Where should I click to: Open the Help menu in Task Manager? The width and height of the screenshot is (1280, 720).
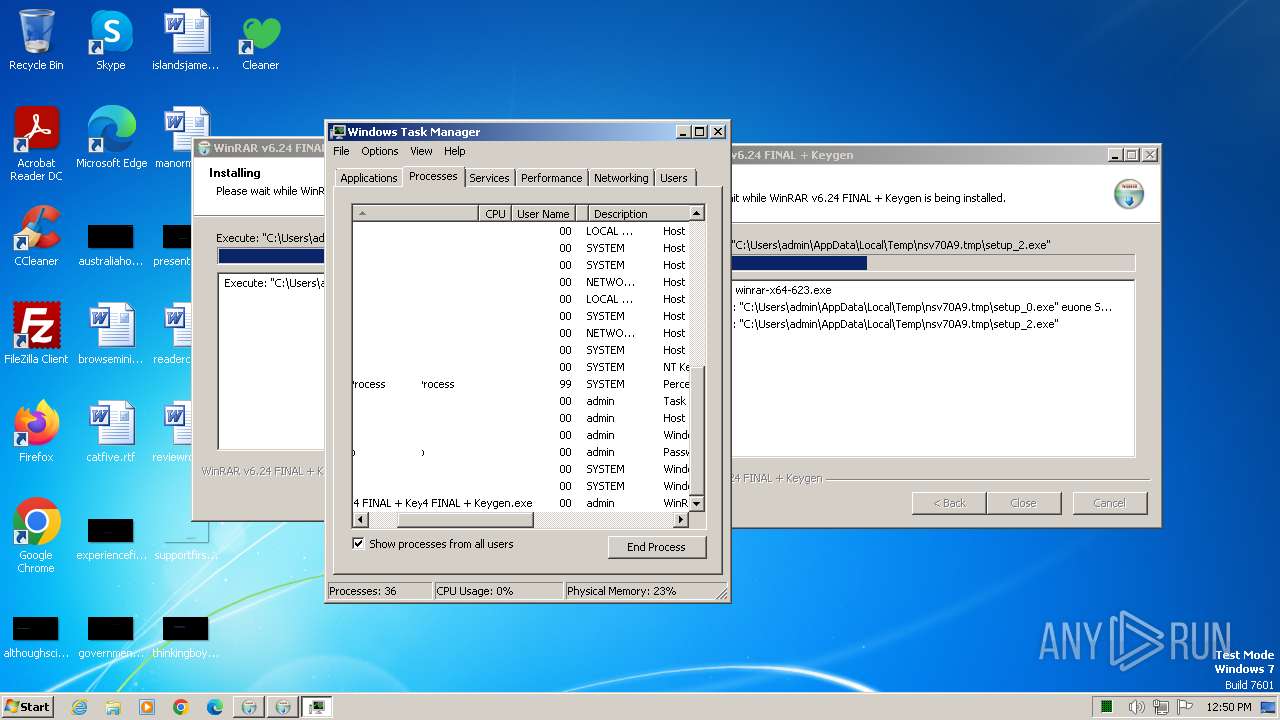tap(455, 151)
